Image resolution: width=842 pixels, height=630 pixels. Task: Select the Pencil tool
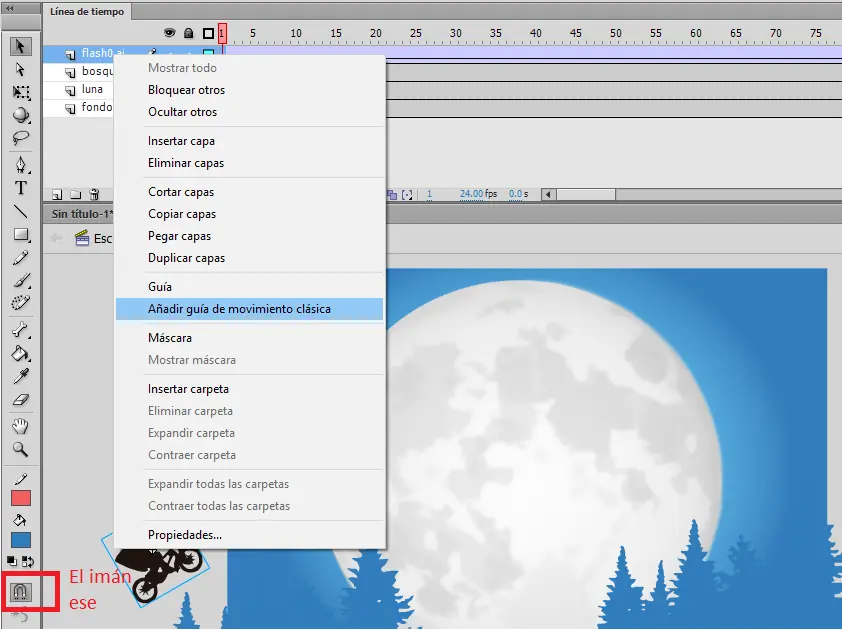pos(20,258)
